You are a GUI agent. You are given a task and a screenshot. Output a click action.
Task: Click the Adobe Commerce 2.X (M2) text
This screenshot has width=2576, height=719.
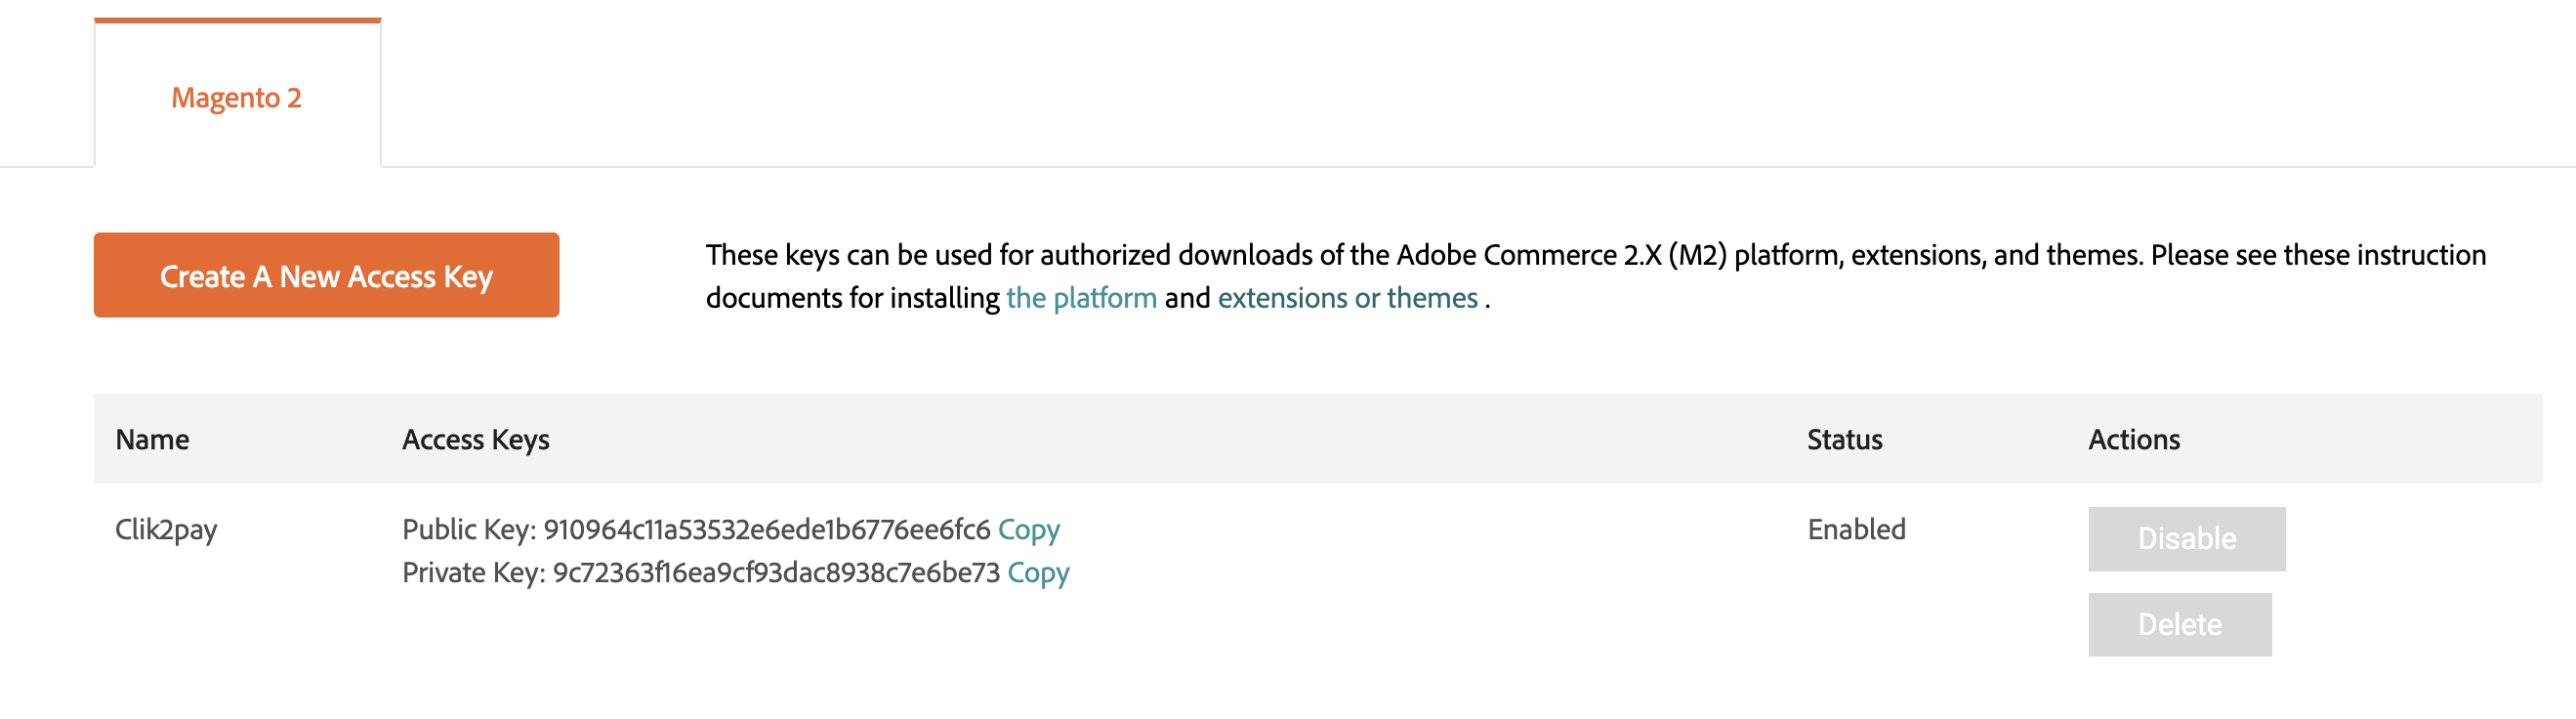click(1561, 255)
